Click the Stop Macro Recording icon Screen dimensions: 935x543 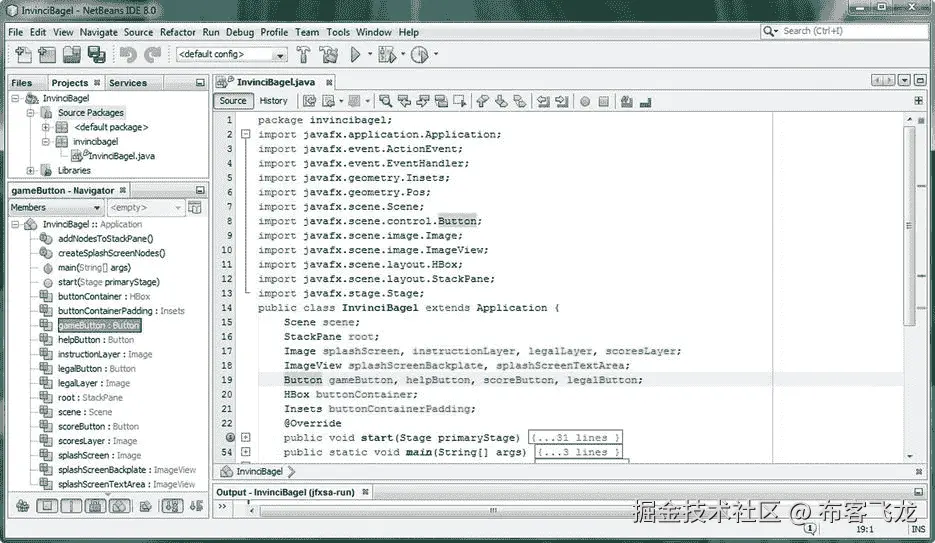point(603,101)
